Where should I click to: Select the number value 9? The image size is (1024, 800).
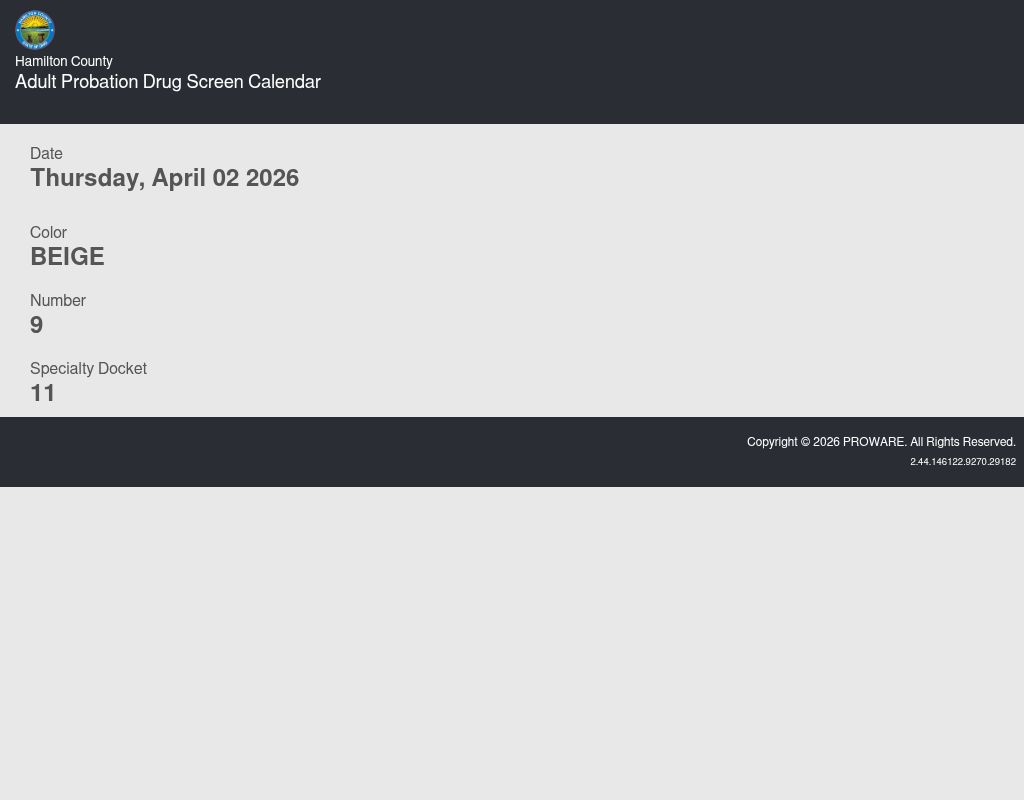click(x=37, y=325)
